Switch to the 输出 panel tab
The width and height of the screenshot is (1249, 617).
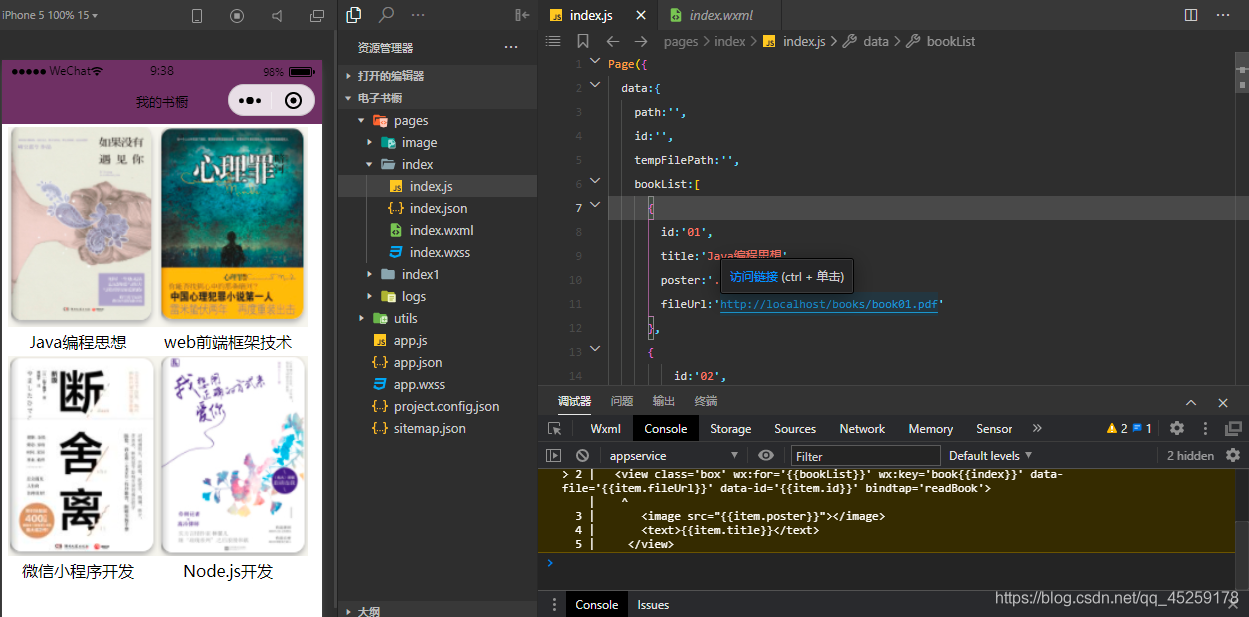(664, 401)
